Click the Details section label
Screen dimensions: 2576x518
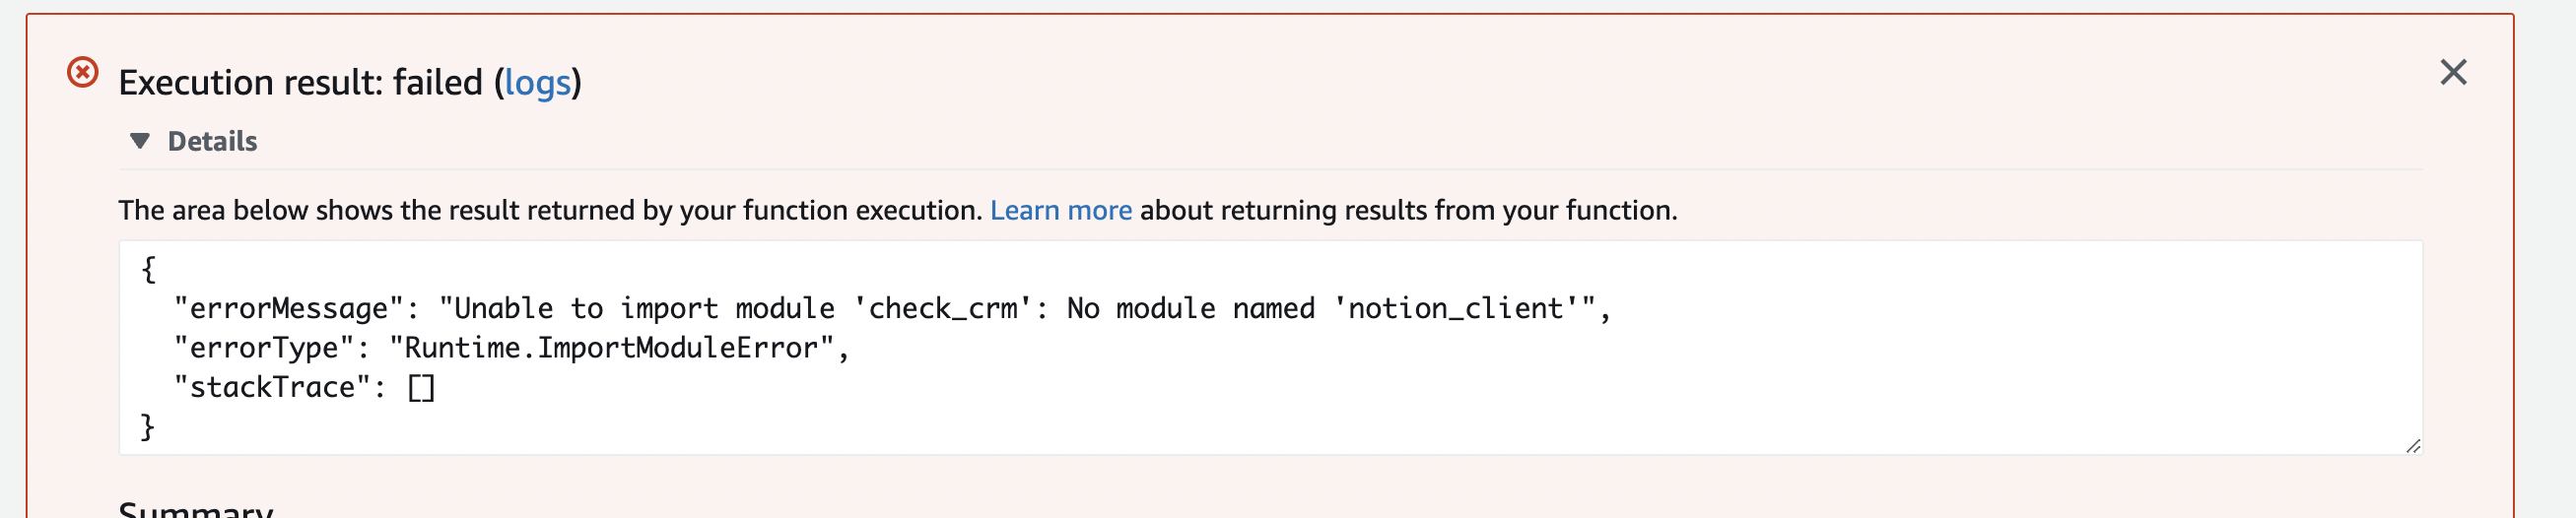[212, 141]
